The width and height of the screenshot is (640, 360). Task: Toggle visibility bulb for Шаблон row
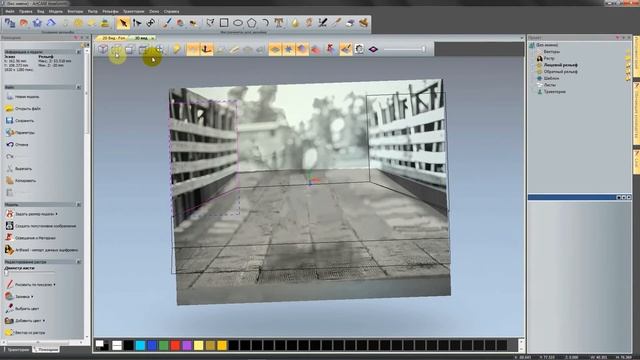[627, 78]
